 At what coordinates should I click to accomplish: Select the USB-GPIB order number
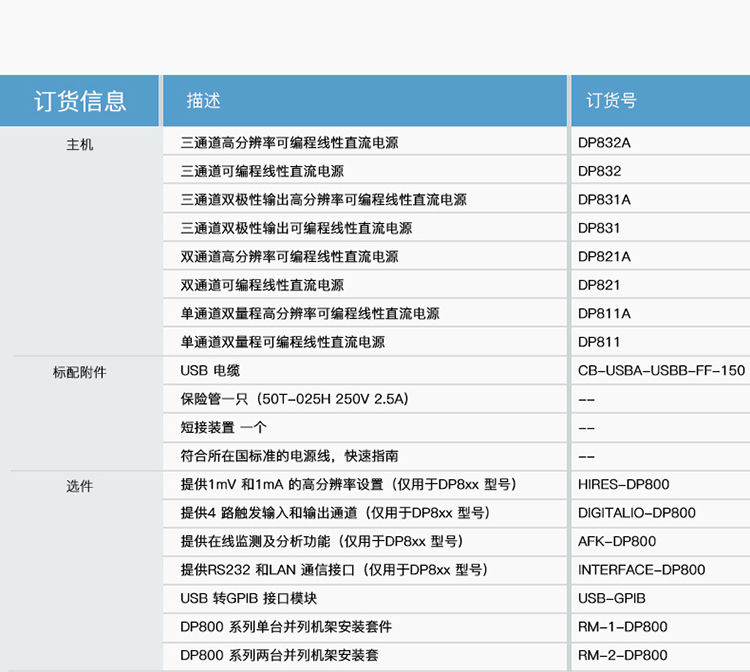tap(612, 599)
